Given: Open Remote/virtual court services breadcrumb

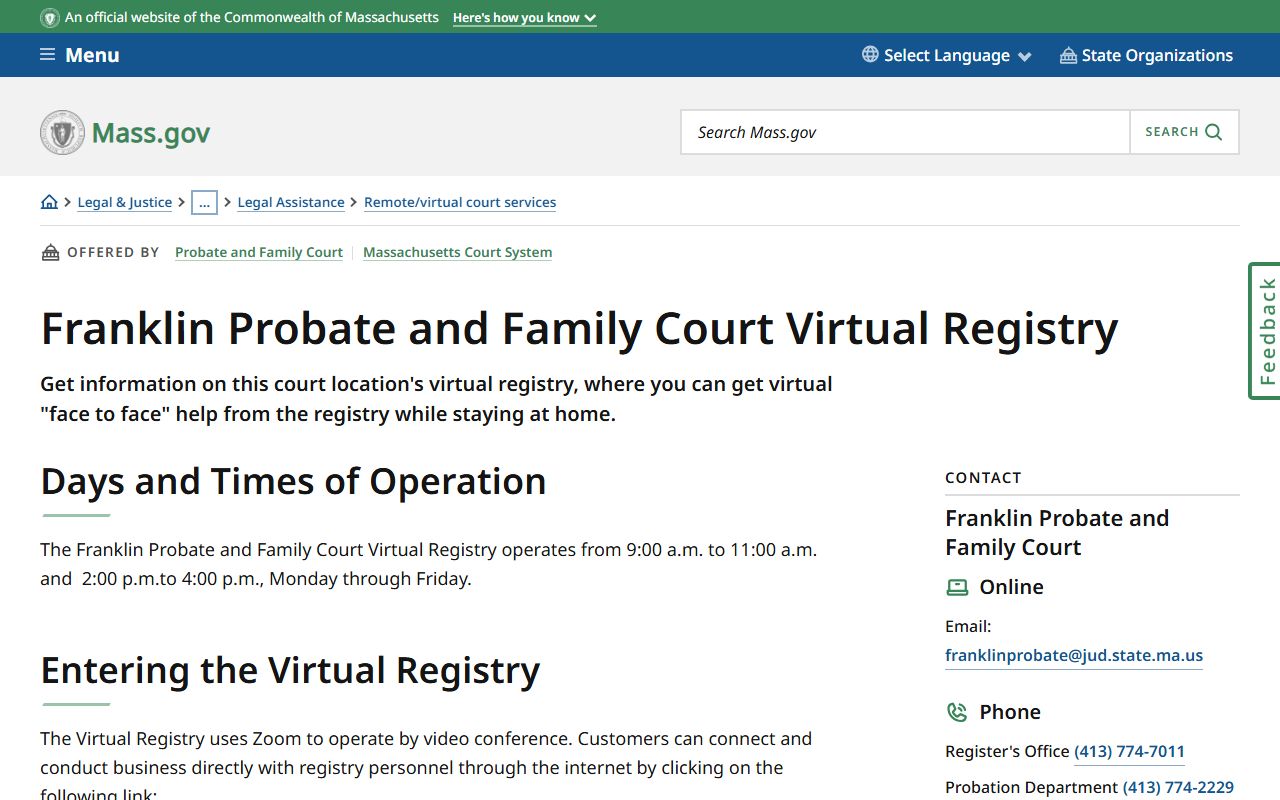Looking at the screenshot, I should tap(460, 202).
